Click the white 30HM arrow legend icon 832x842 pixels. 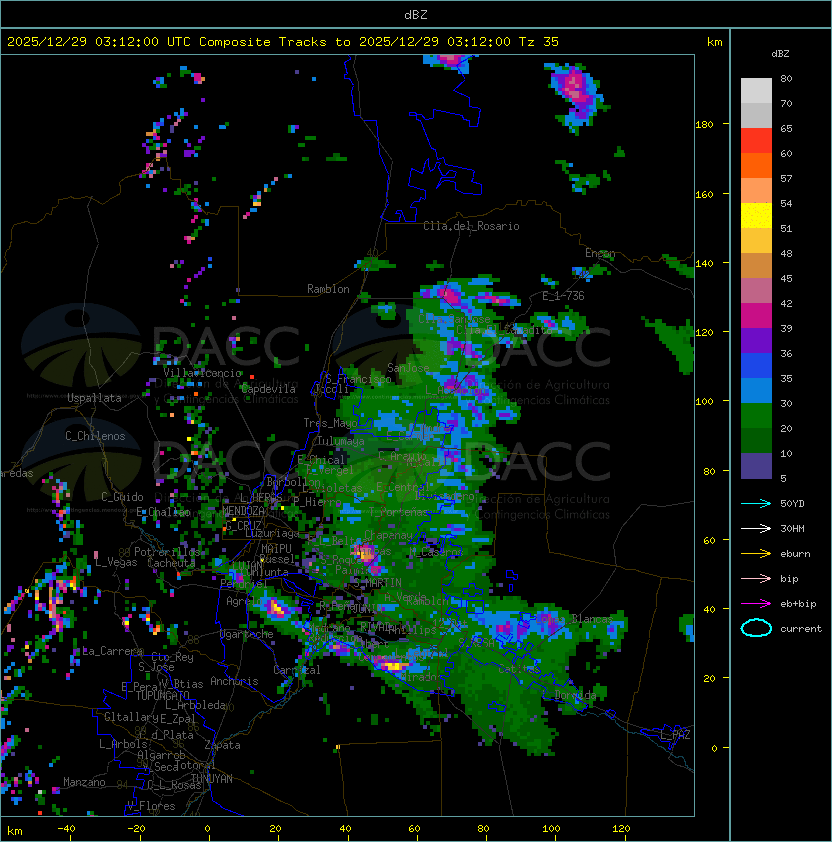756,528
